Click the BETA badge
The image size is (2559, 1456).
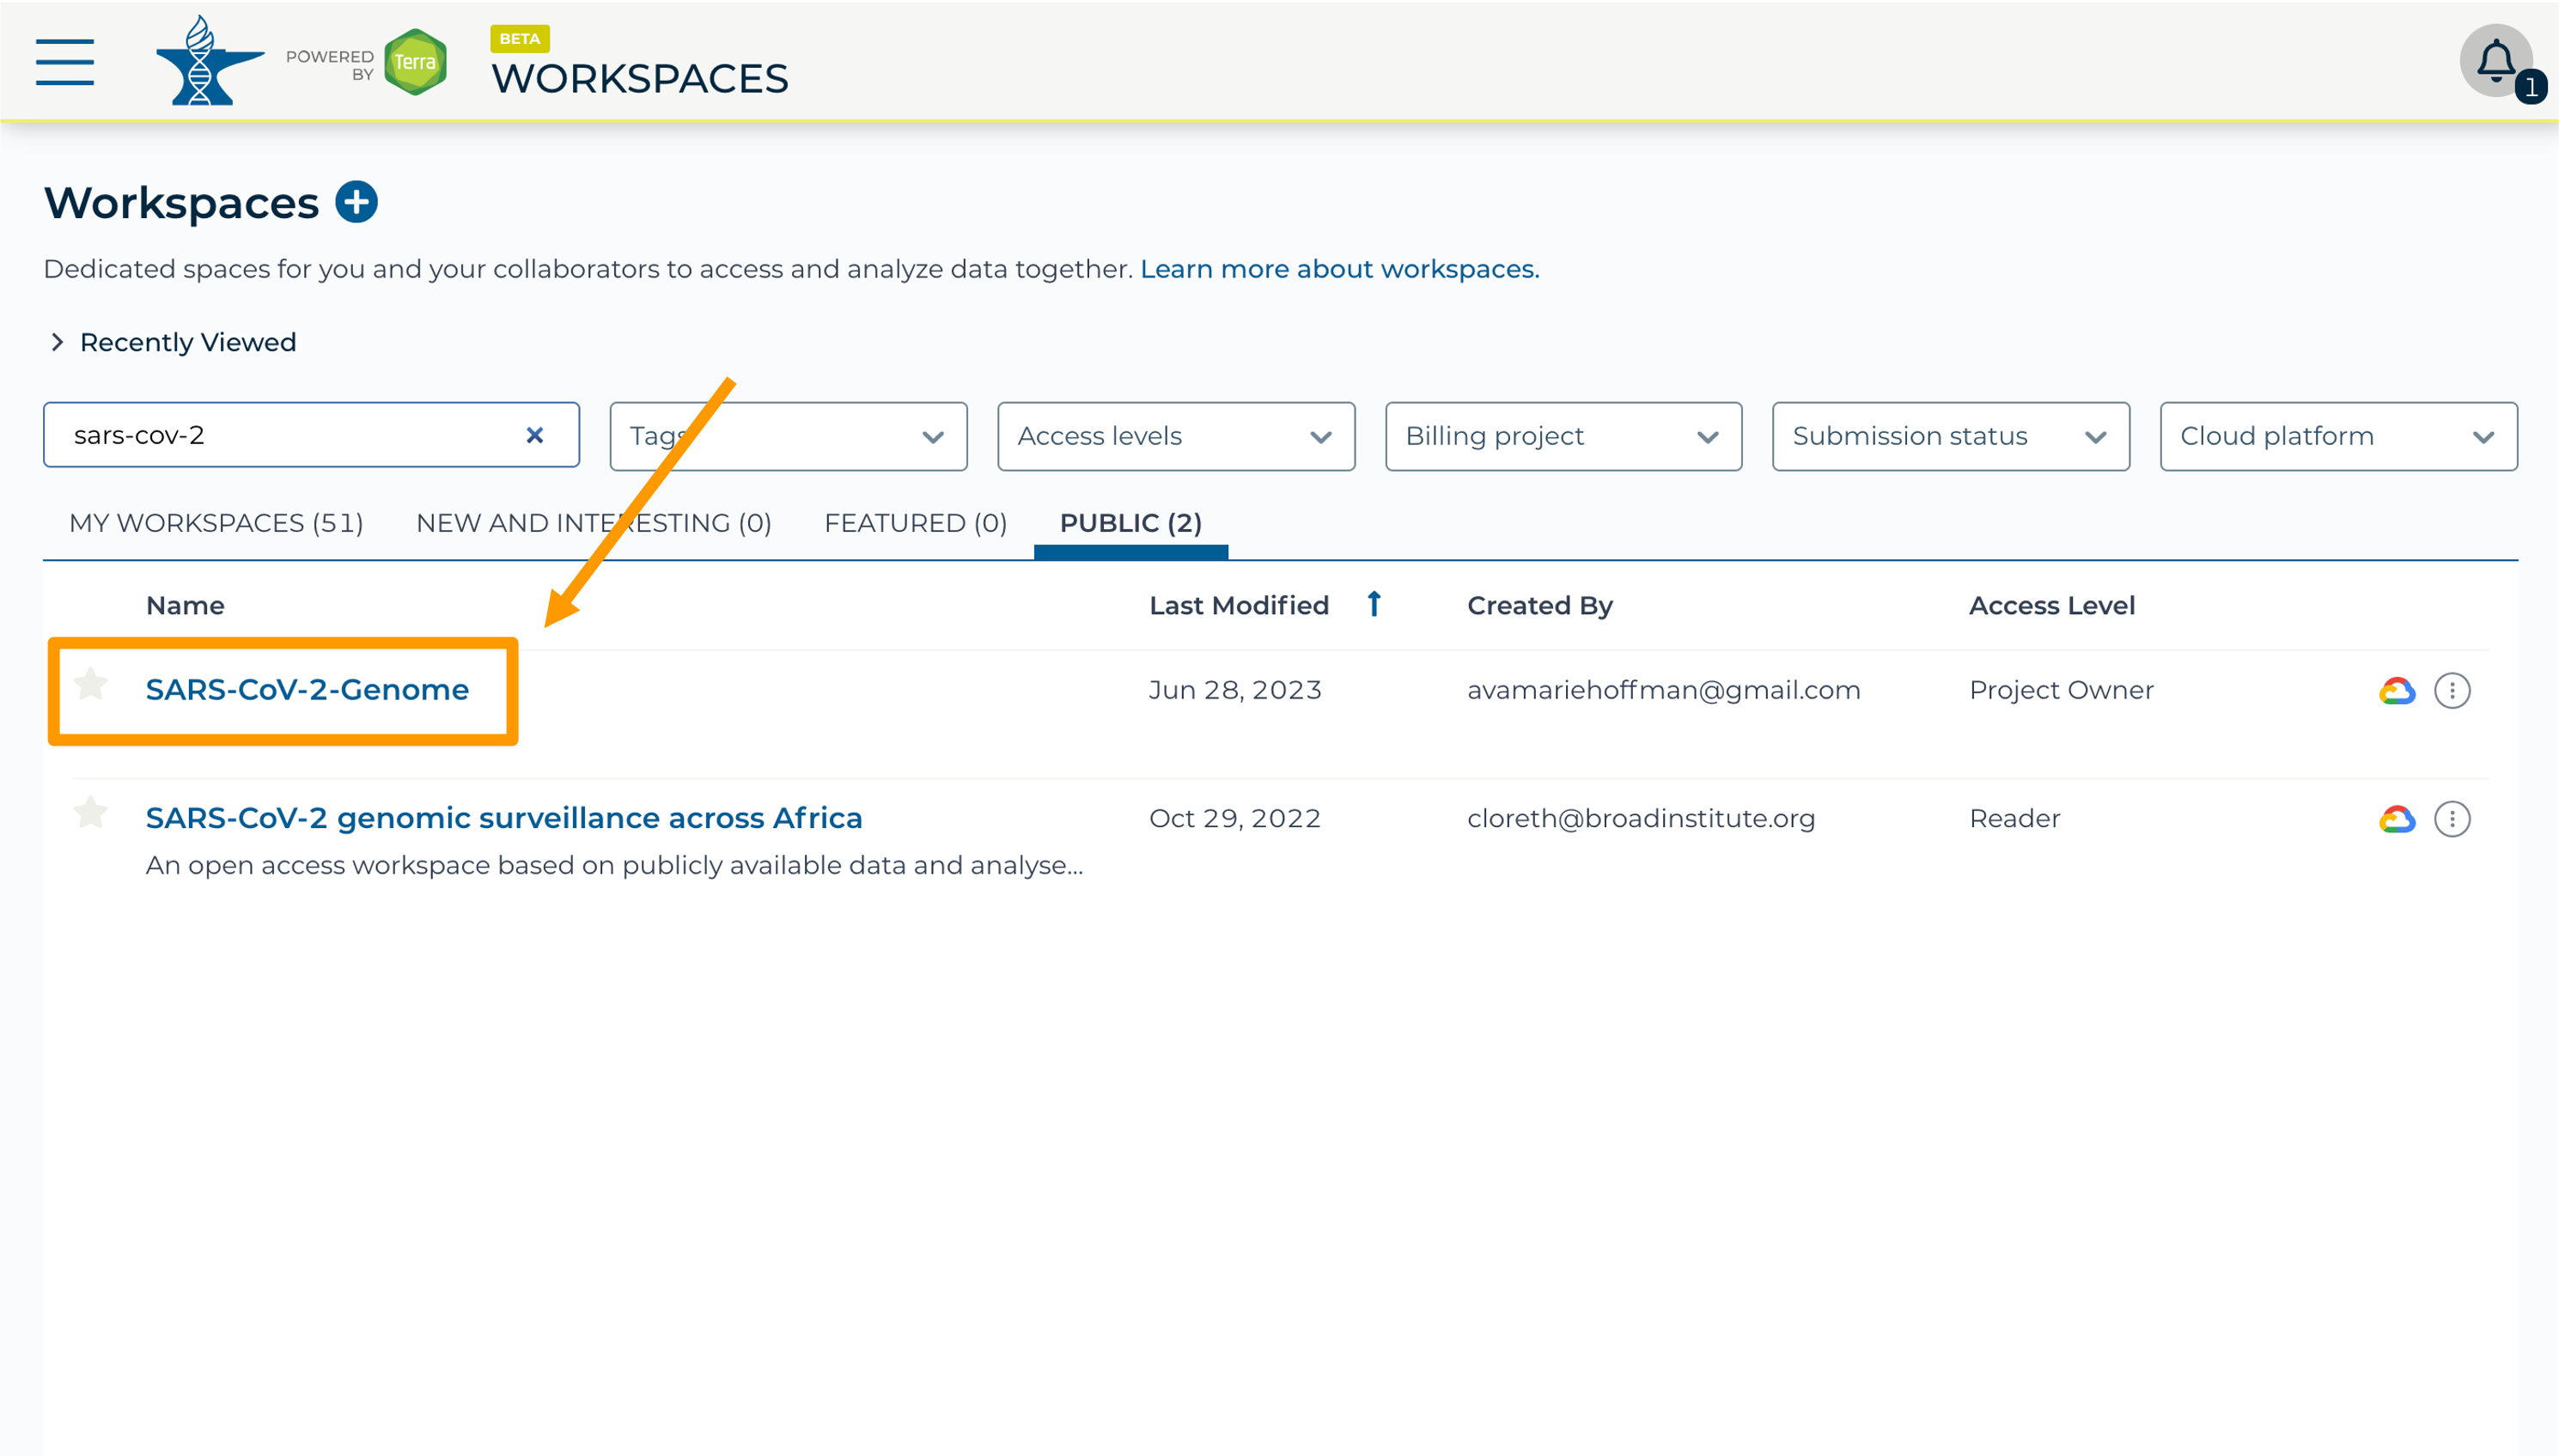(x=520, y=38)
